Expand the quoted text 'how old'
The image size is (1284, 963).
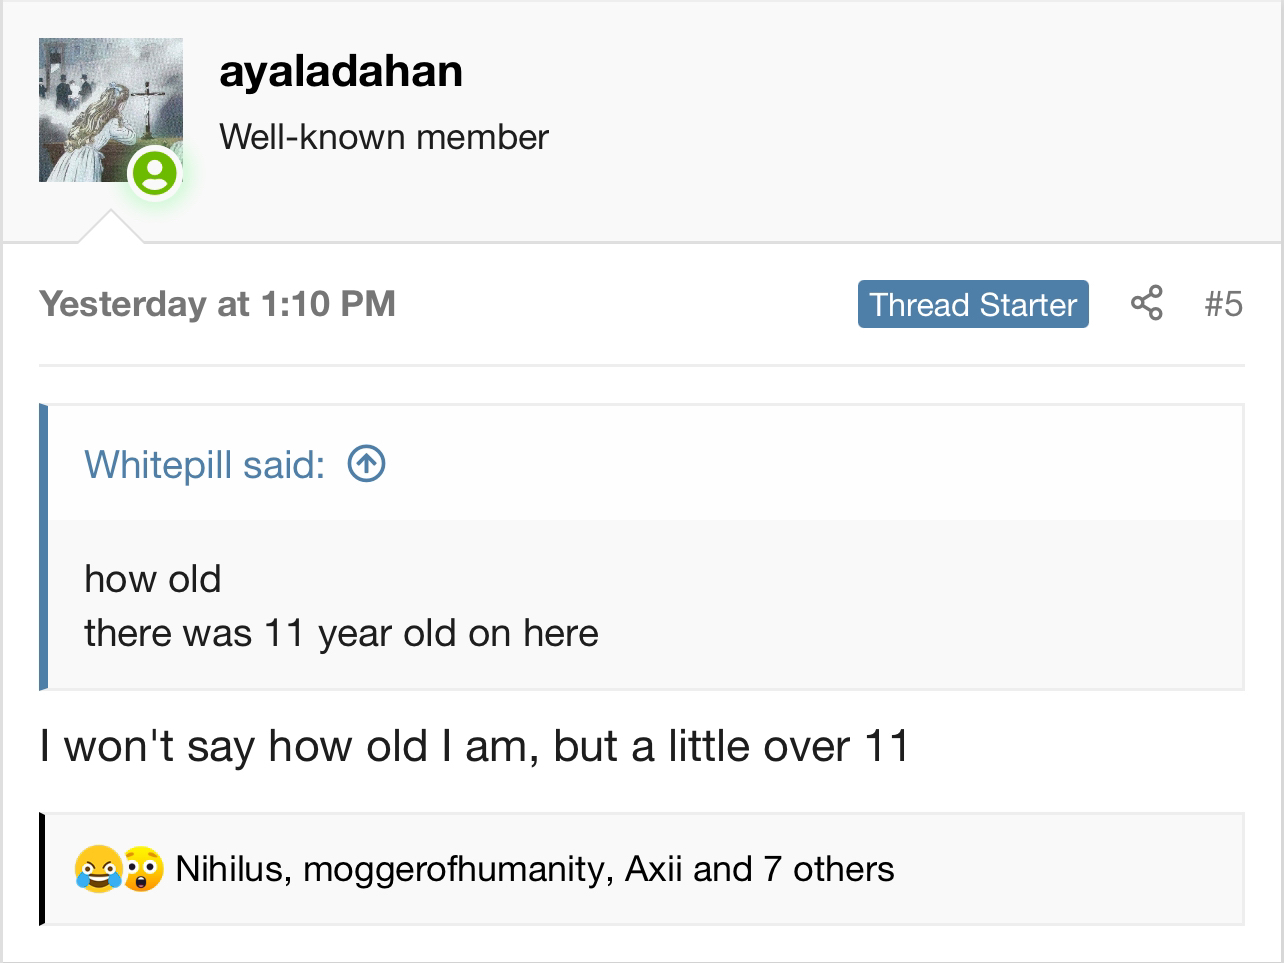(153, 579)
